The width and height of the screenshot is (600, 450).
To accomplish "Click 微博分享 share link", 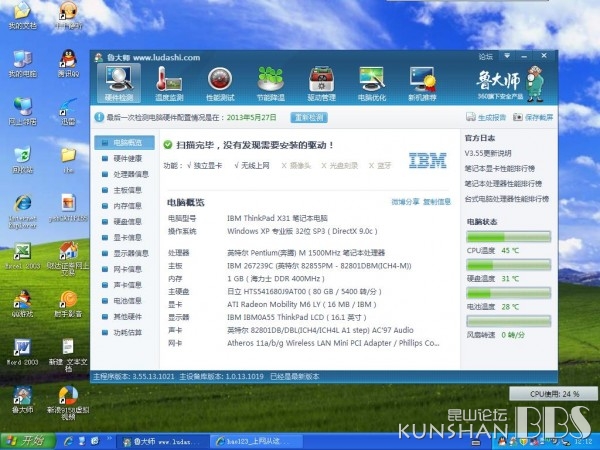I will point(405,202).
